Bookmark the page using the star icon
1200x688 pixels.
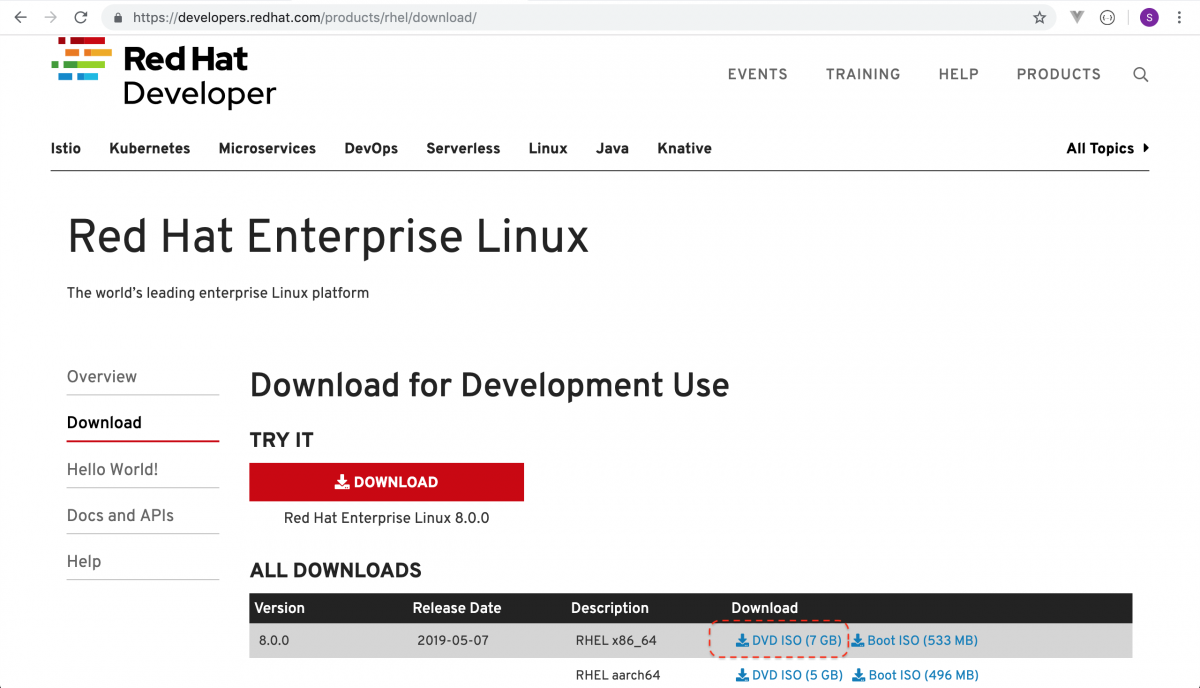(x=1039, y=17)
